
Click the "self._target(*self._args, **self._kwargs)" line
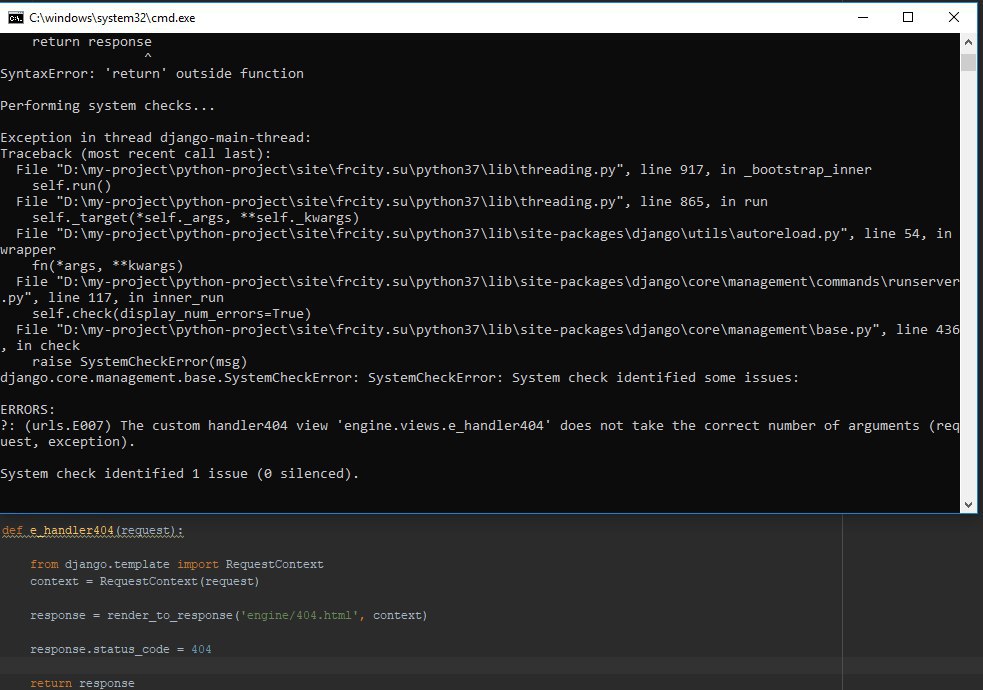coord(196,217)
